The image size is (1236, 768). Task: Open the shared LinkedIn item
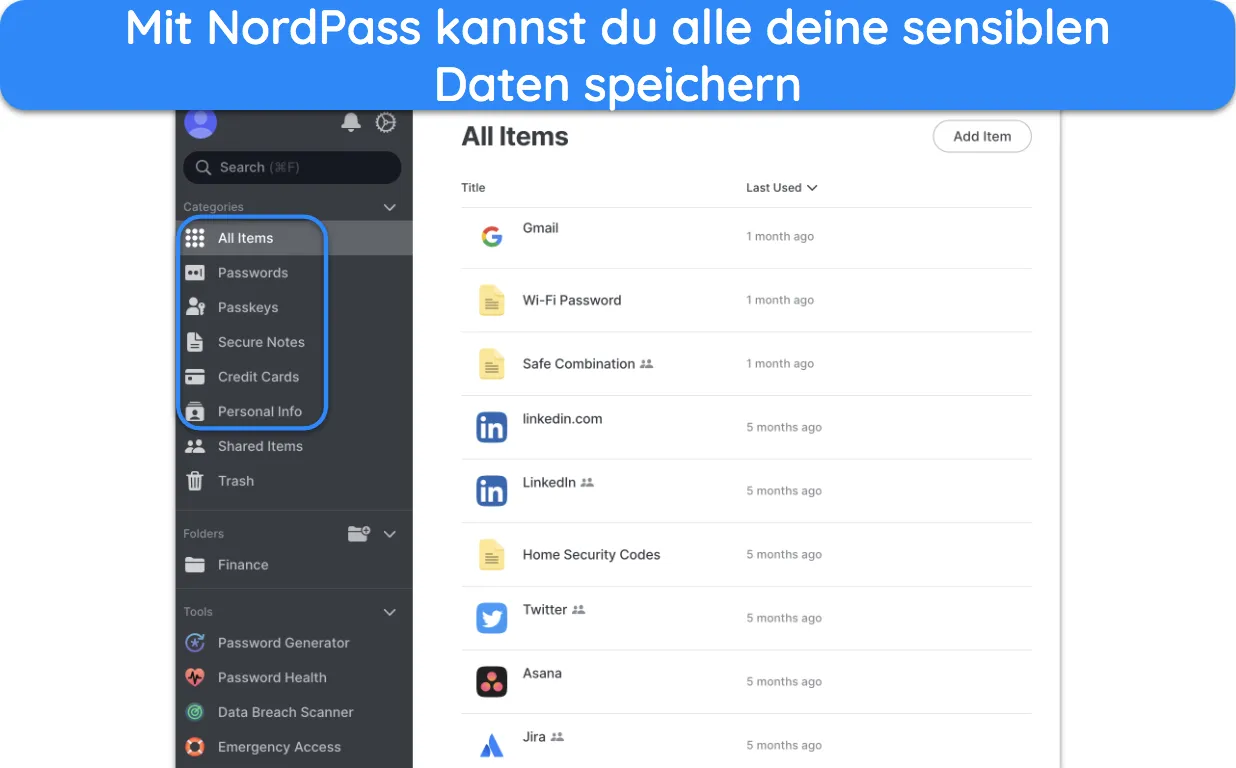(x=746, y=491)
